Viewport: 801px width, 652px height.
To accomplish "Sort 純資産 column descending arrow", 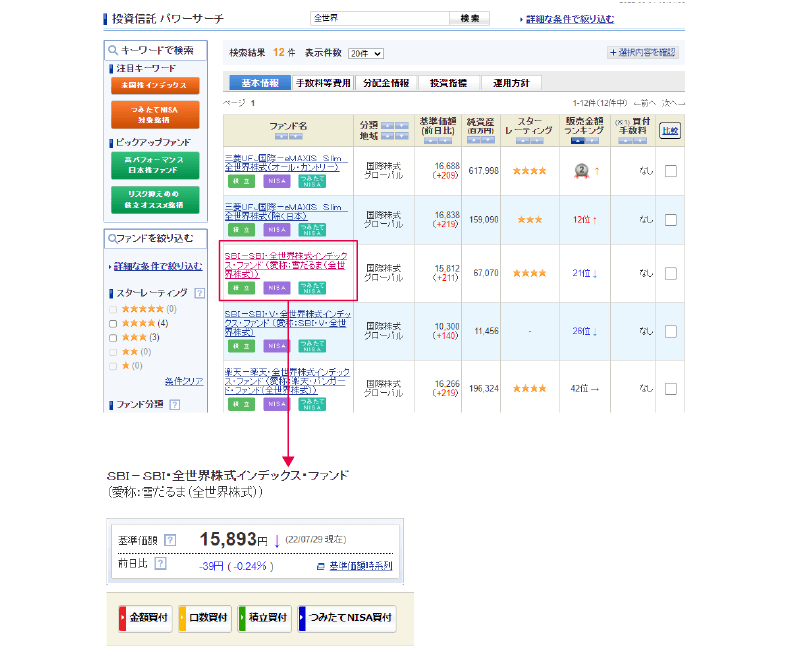I will 488,139.
